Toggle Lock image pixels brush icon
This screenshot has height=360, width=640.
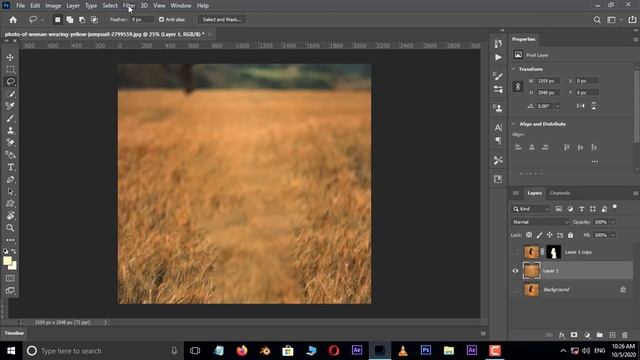point(539,235)
